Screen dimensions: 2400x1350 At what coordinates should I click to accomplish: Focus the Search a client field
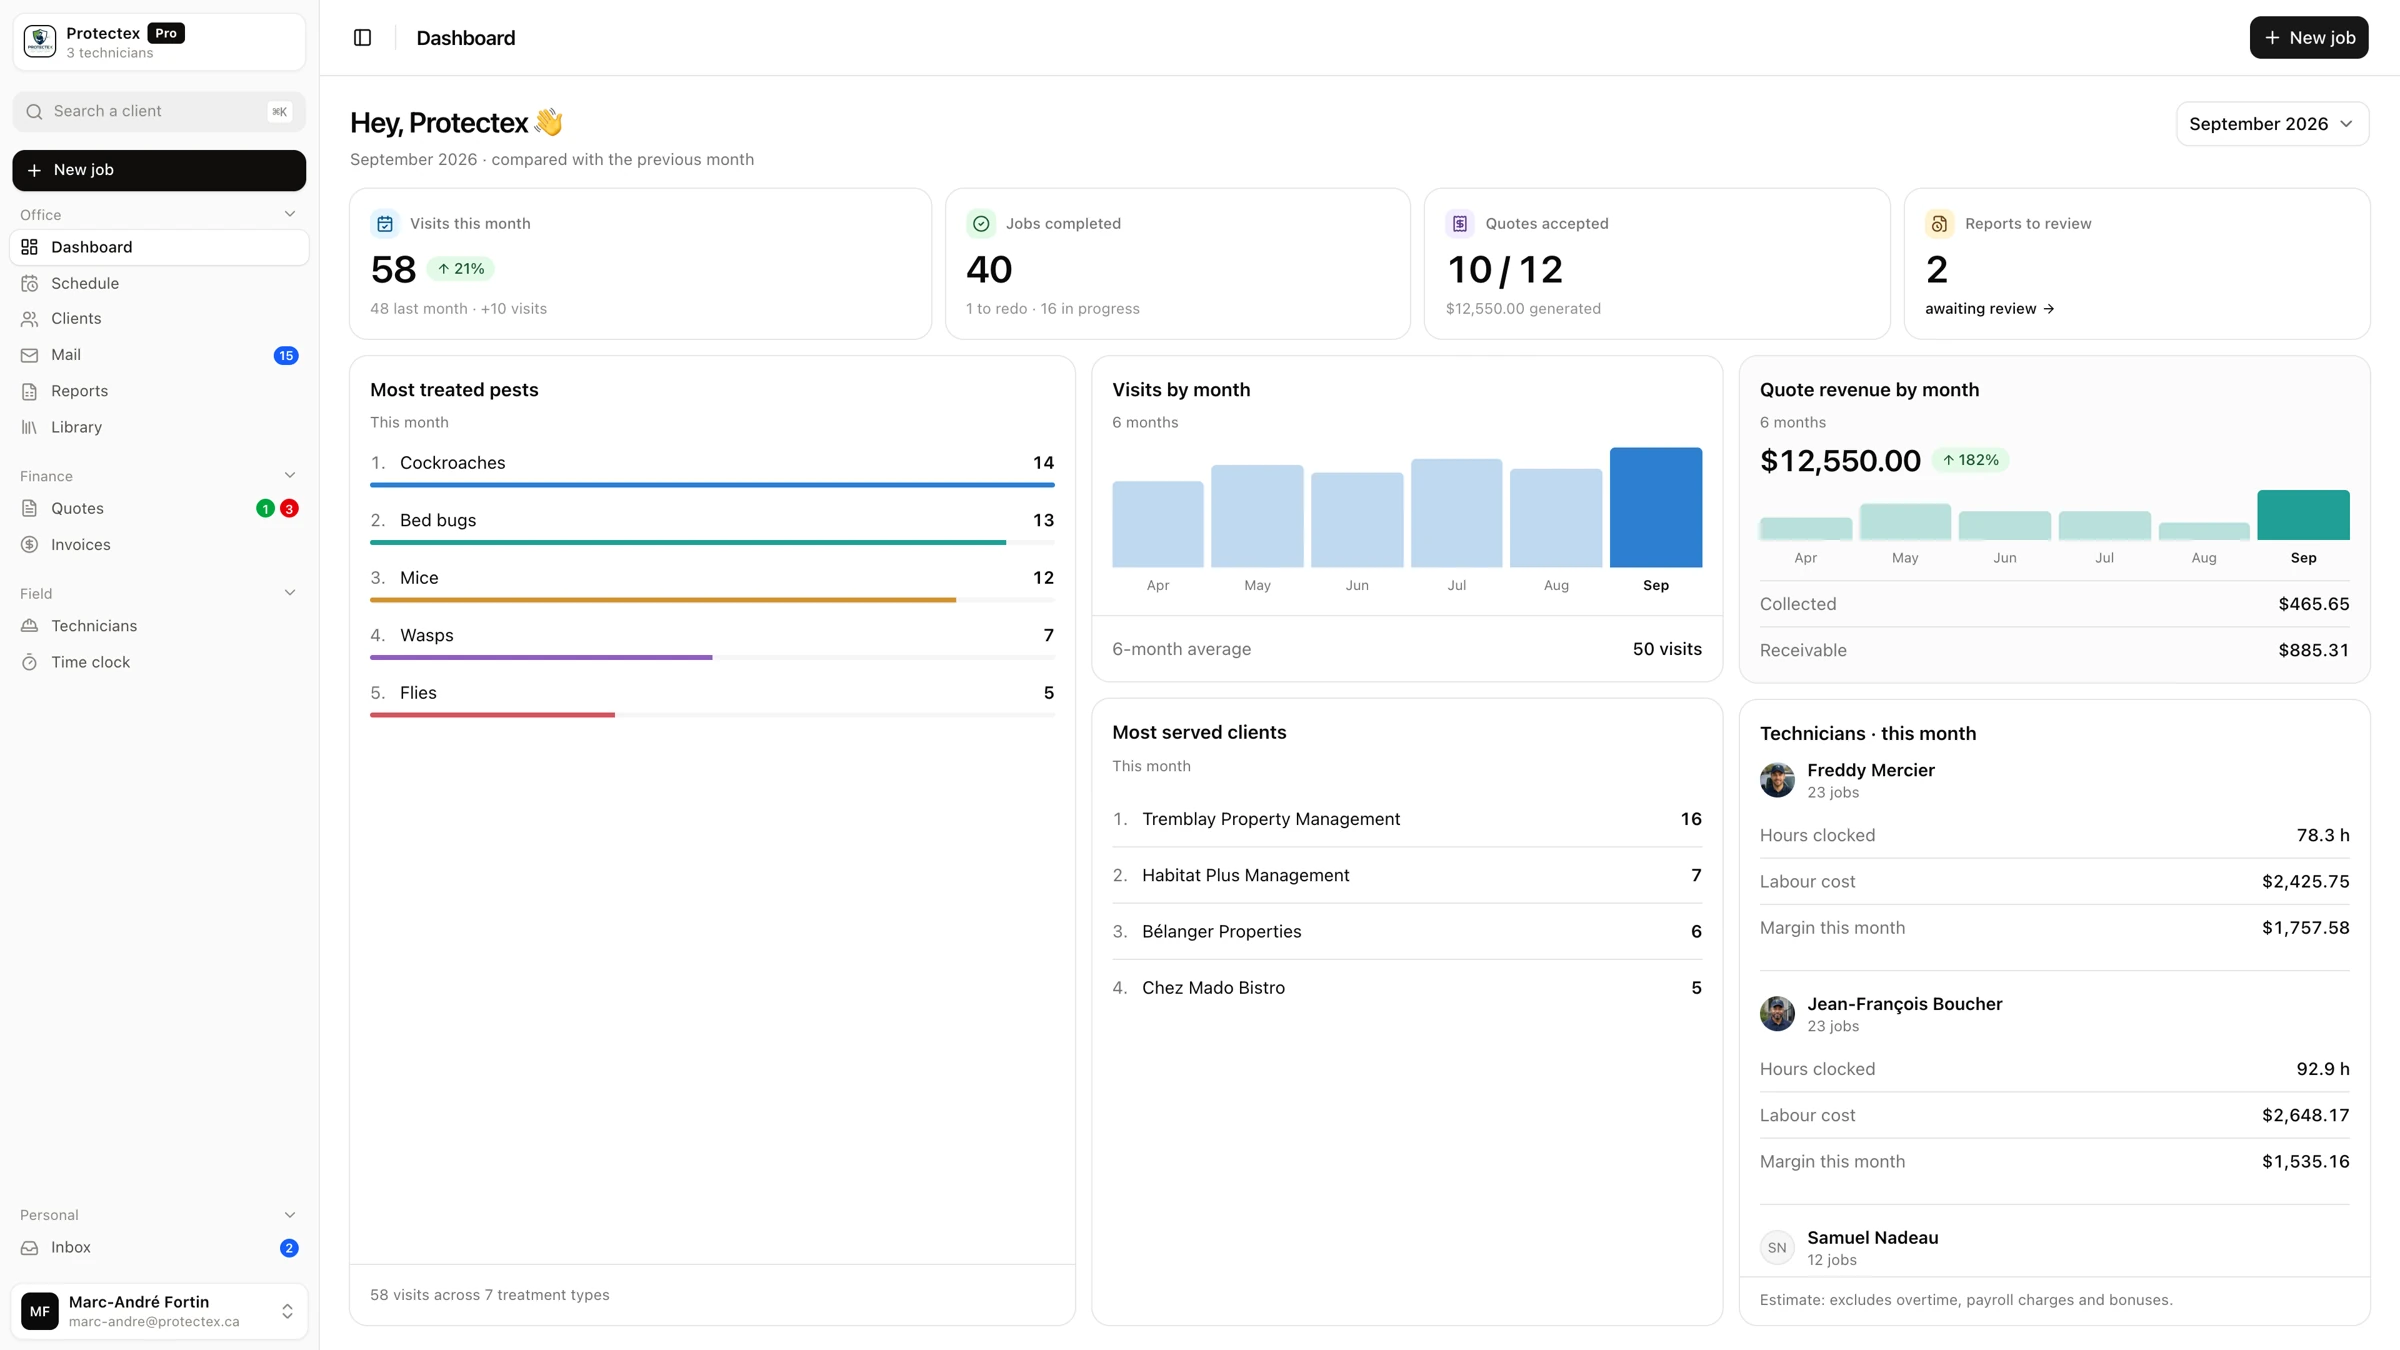point(159,112)
